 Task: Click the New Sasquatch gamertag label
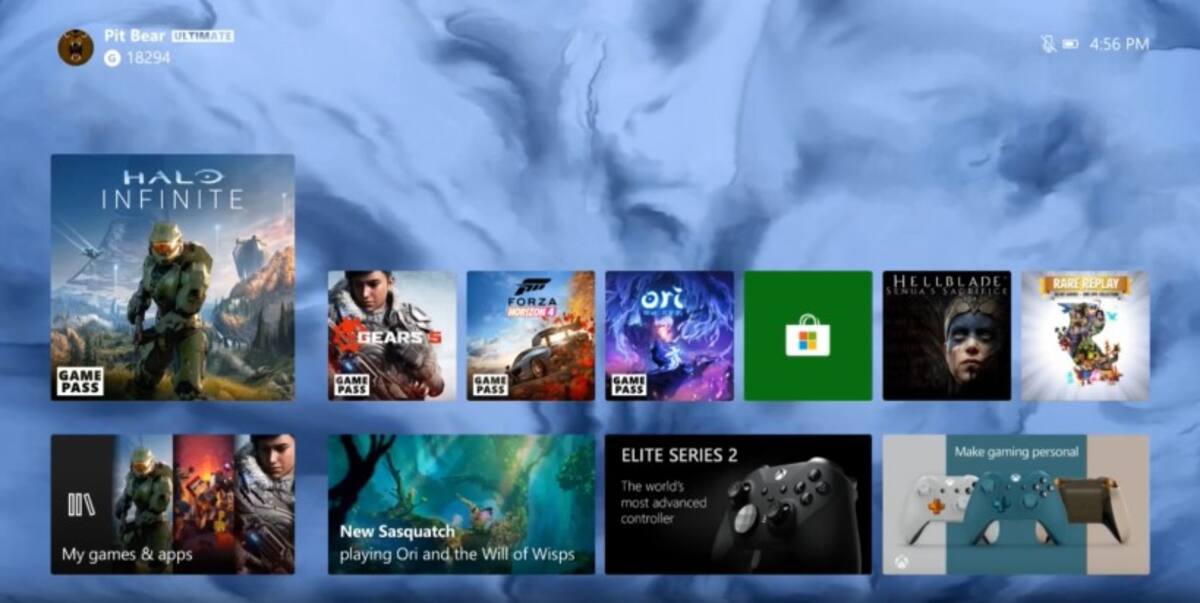(397, 532)
